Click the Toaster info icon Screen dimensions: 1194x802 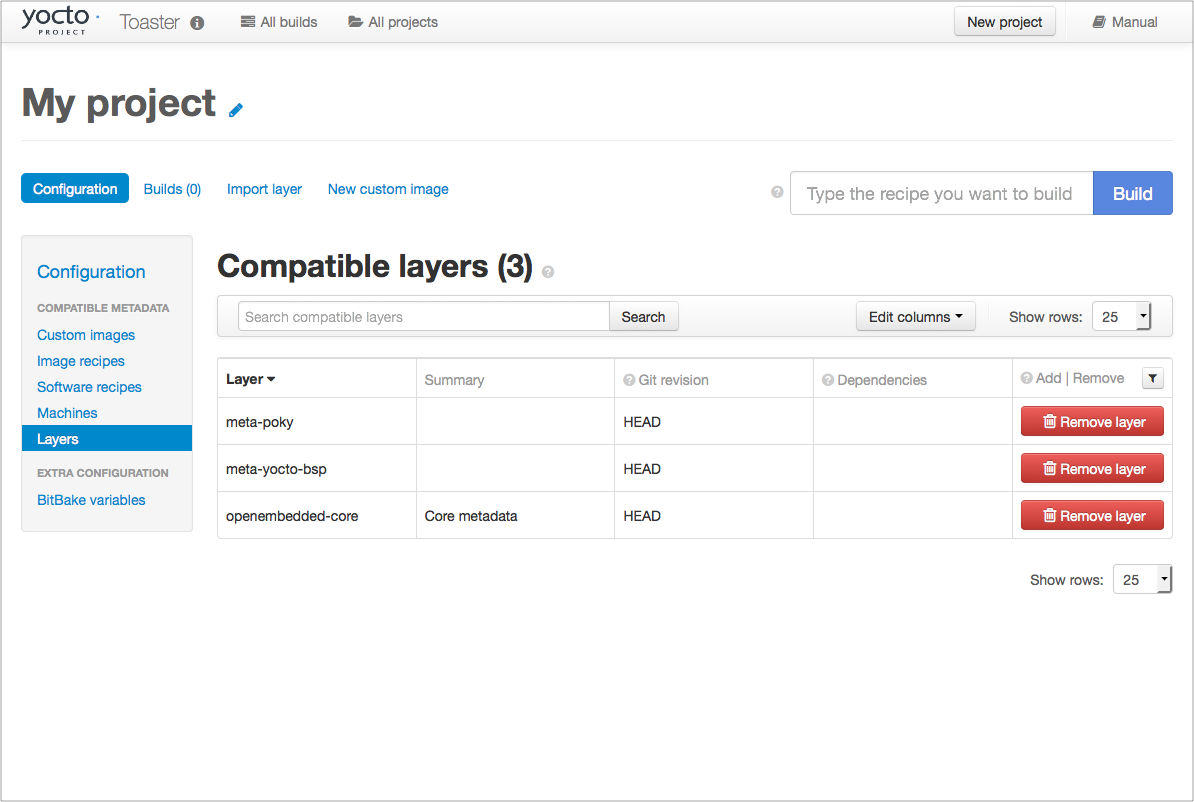(197, 23)
